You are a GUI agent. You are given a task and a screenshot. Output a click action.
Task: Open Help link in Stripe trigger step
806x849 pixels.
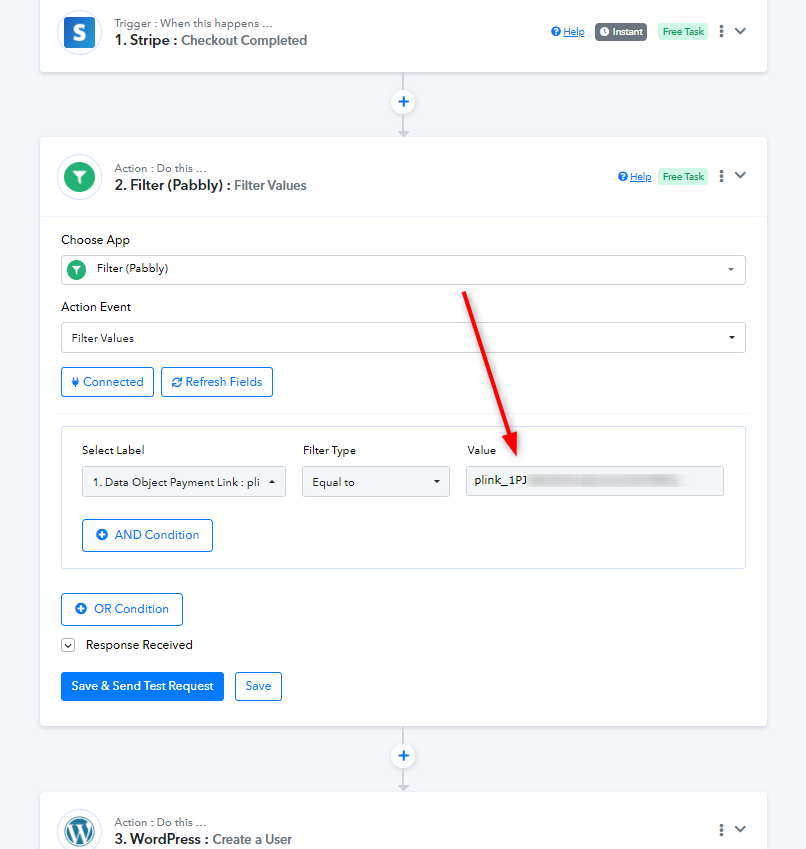(x=568, y=31)
